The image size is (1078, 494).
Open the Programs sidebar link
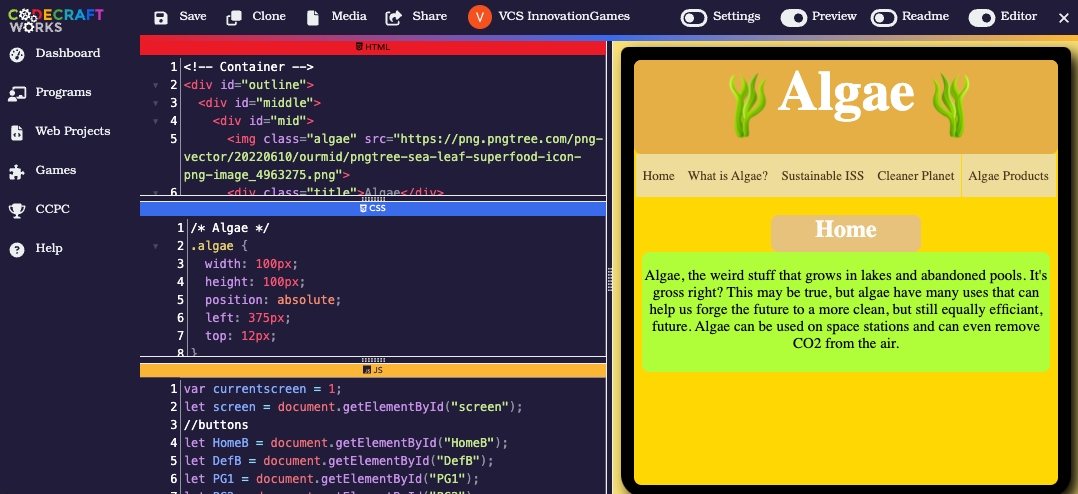(x=63, y=93)
